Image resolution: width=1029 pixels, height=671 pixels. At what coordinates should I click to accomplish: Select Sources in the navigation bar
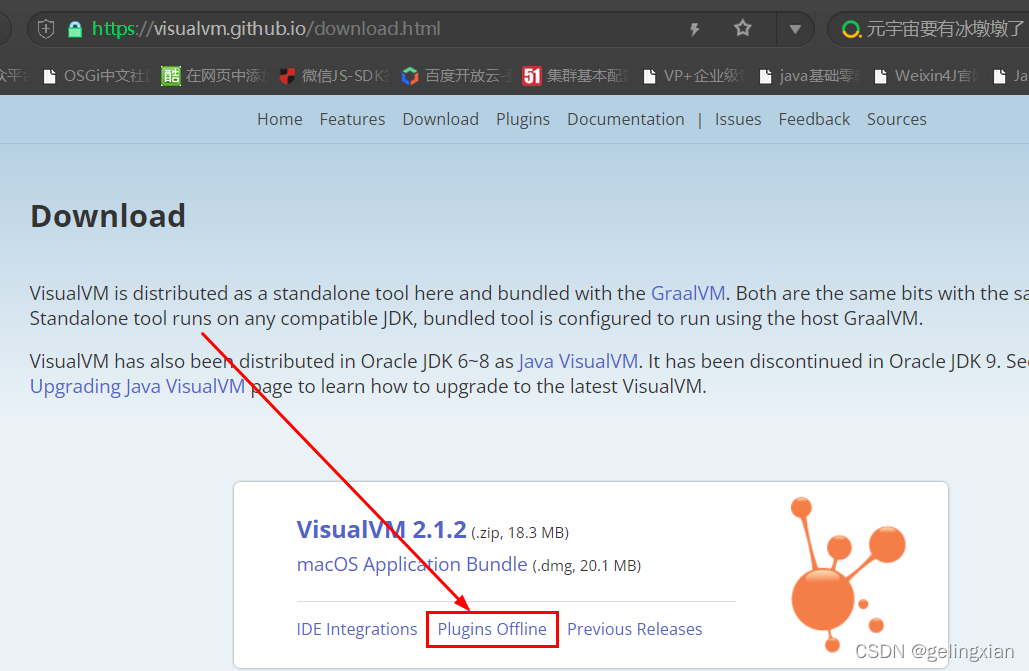896,119
